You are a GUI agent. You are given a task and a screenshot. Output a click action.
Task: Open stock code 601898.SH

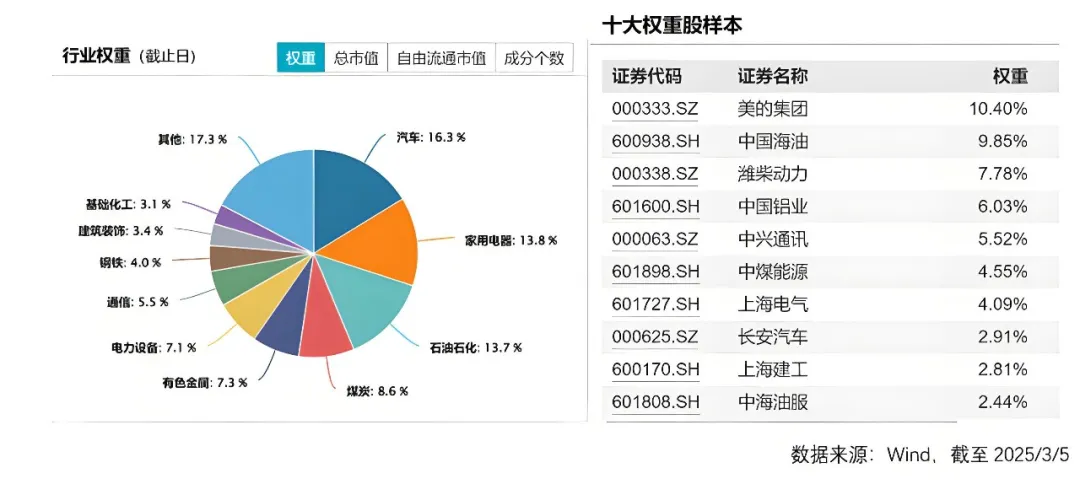pos(655,272)
